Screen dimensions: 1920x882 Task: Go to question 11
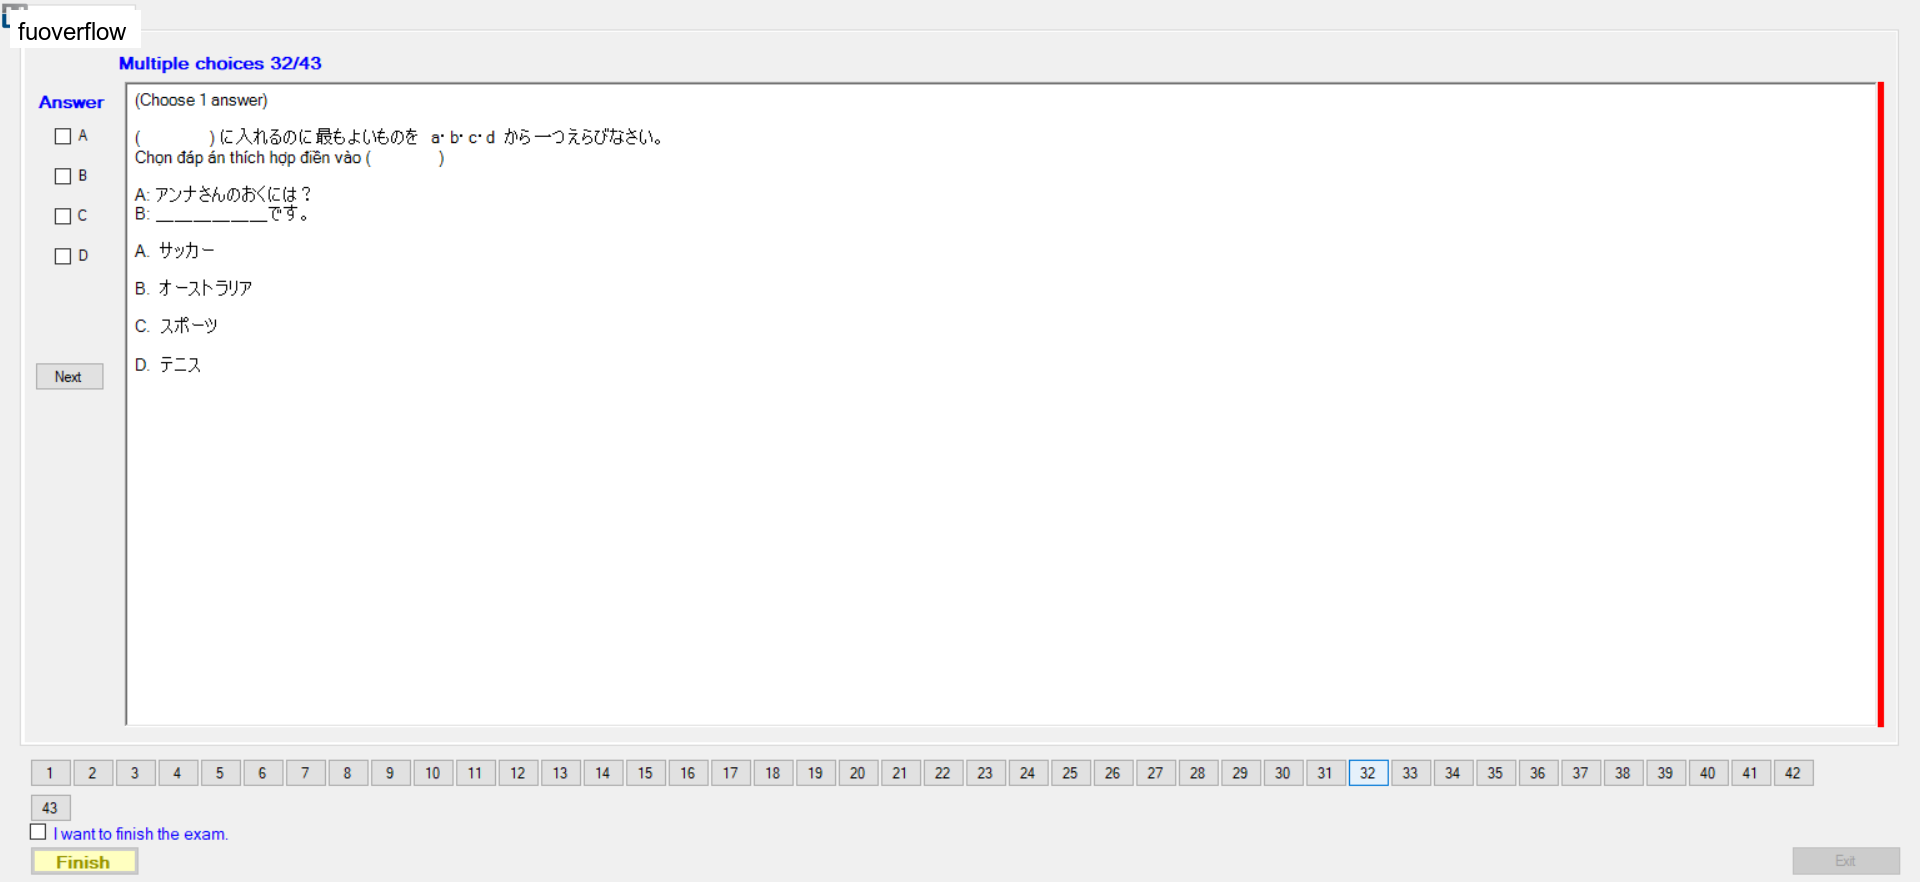[x=475, y=773]
